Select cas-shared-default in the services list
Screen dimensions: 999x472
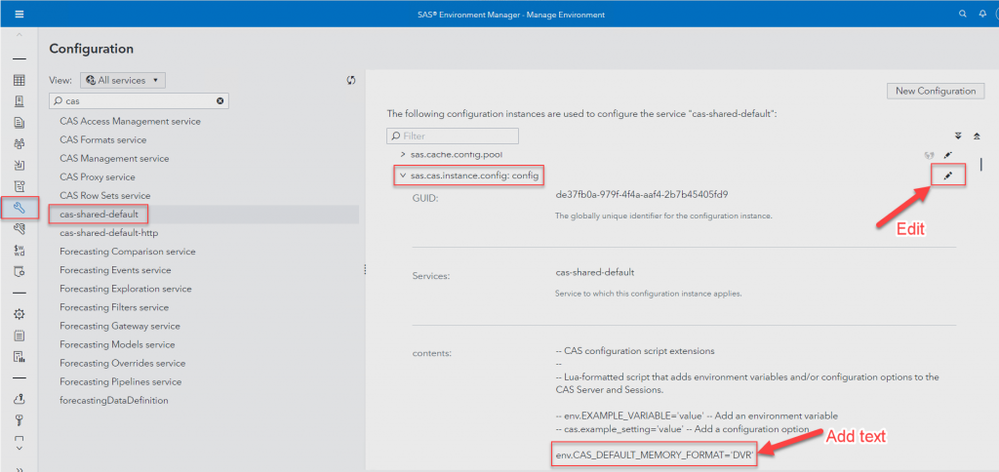click(100, 214)
